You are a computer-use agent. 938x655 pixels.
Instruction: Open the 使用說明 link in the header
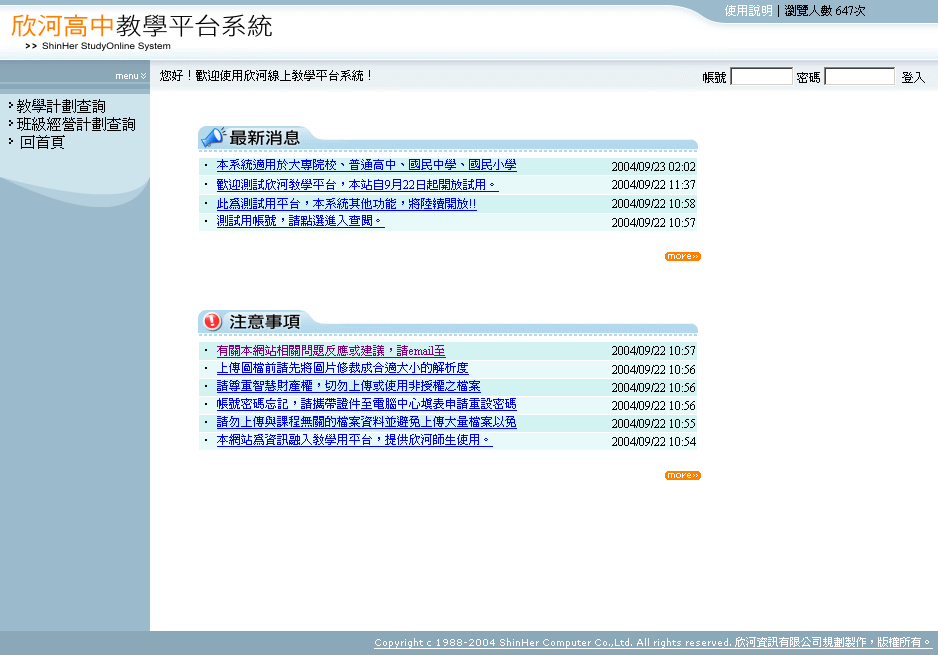[x=748, y=11]
